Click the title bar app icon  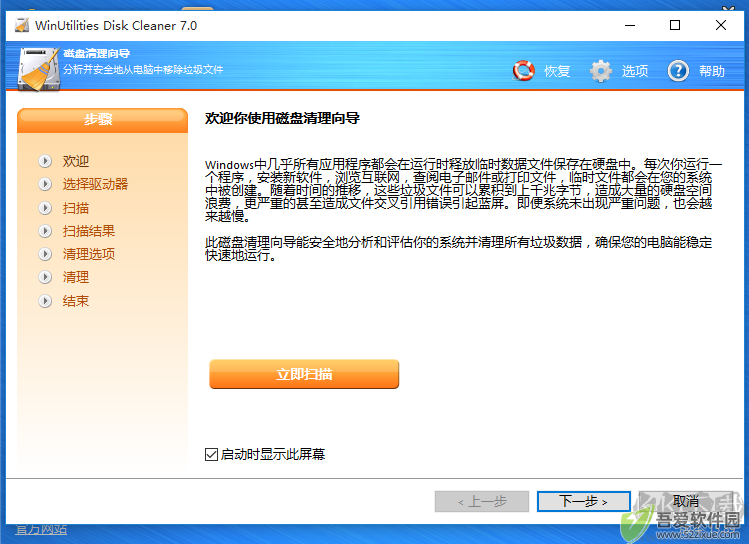coord(22,25)
